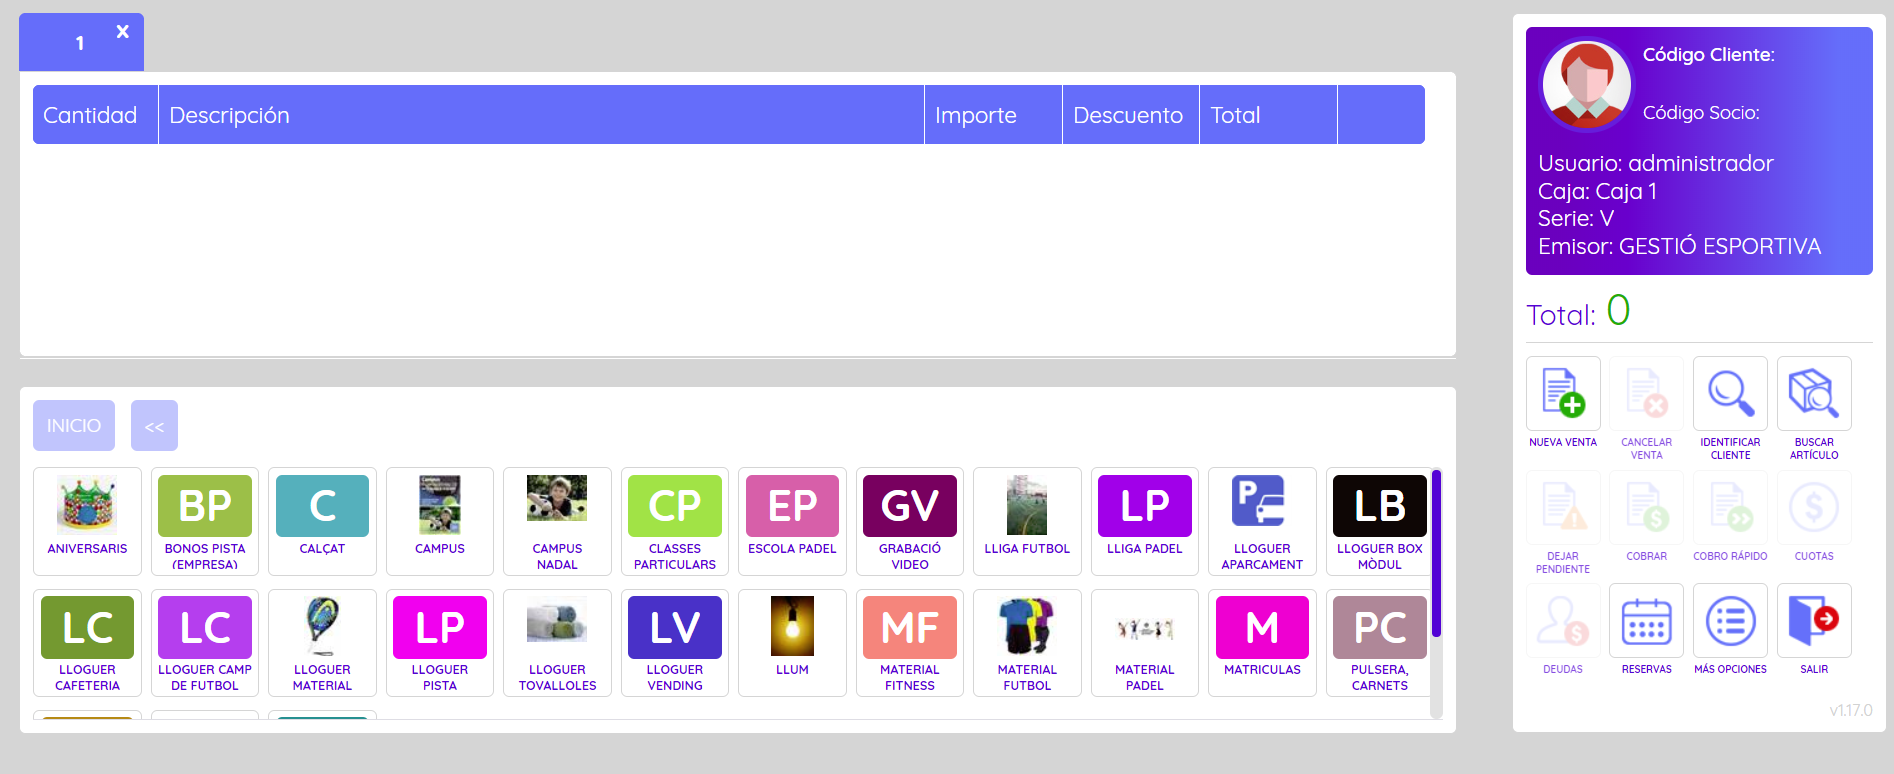This screenshot has width=1894, height=774.
Task: Select the Lloguer Pista category
Action: coord(440,643)
